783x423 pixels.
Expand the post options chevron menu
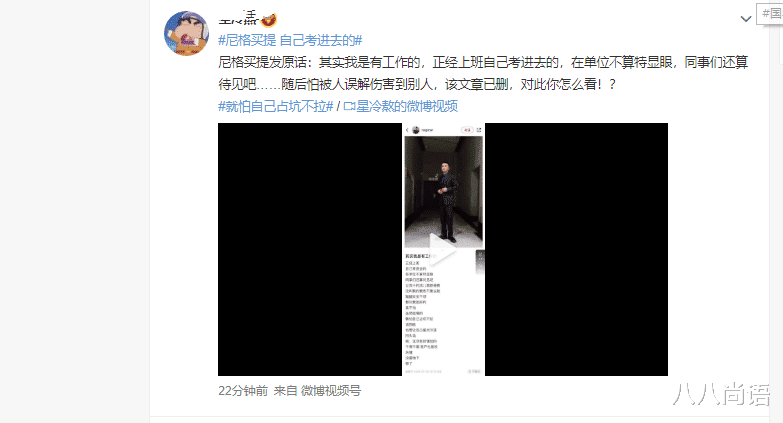[x=746, y=19]
